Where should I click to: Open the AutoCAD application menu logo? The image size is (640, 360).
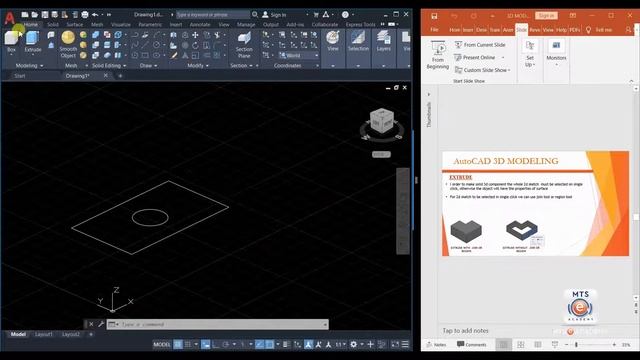tap(9, 17)
